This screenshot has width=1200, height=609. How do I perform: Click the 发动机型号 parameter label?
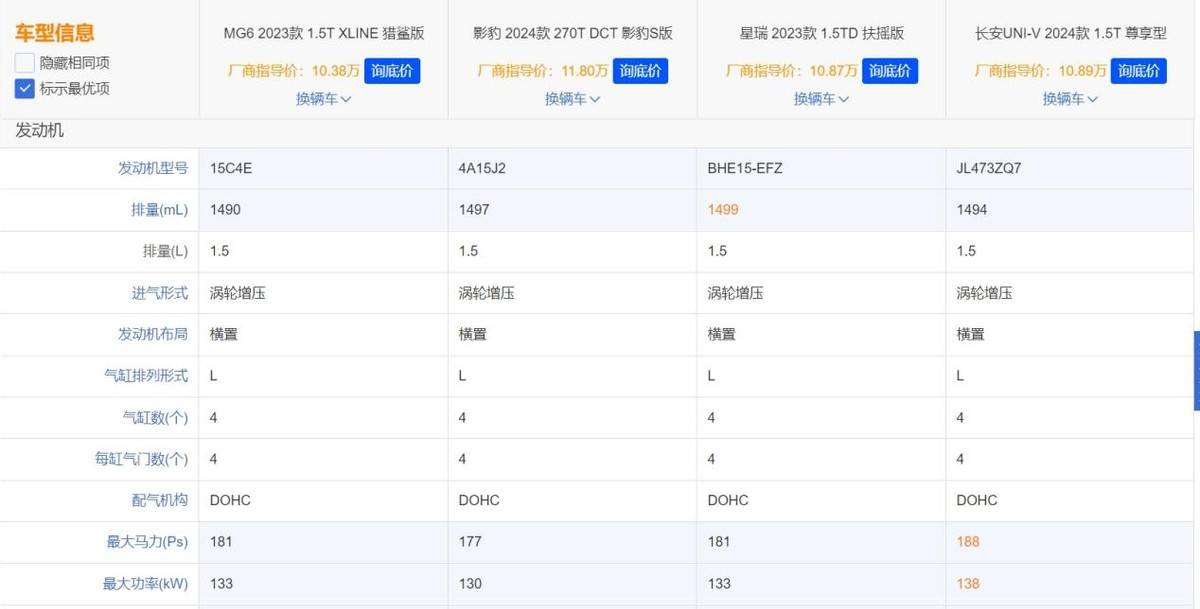[x=153, y=168]
